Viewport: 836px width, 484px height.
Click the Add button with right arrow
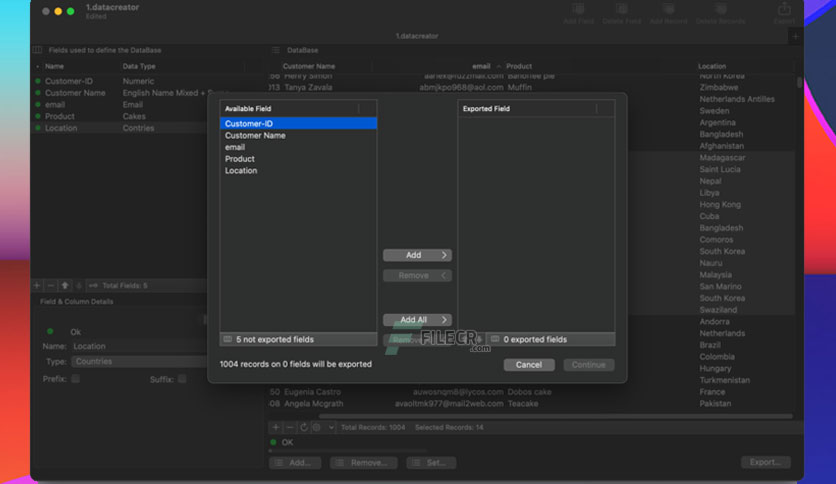(417, 255)
